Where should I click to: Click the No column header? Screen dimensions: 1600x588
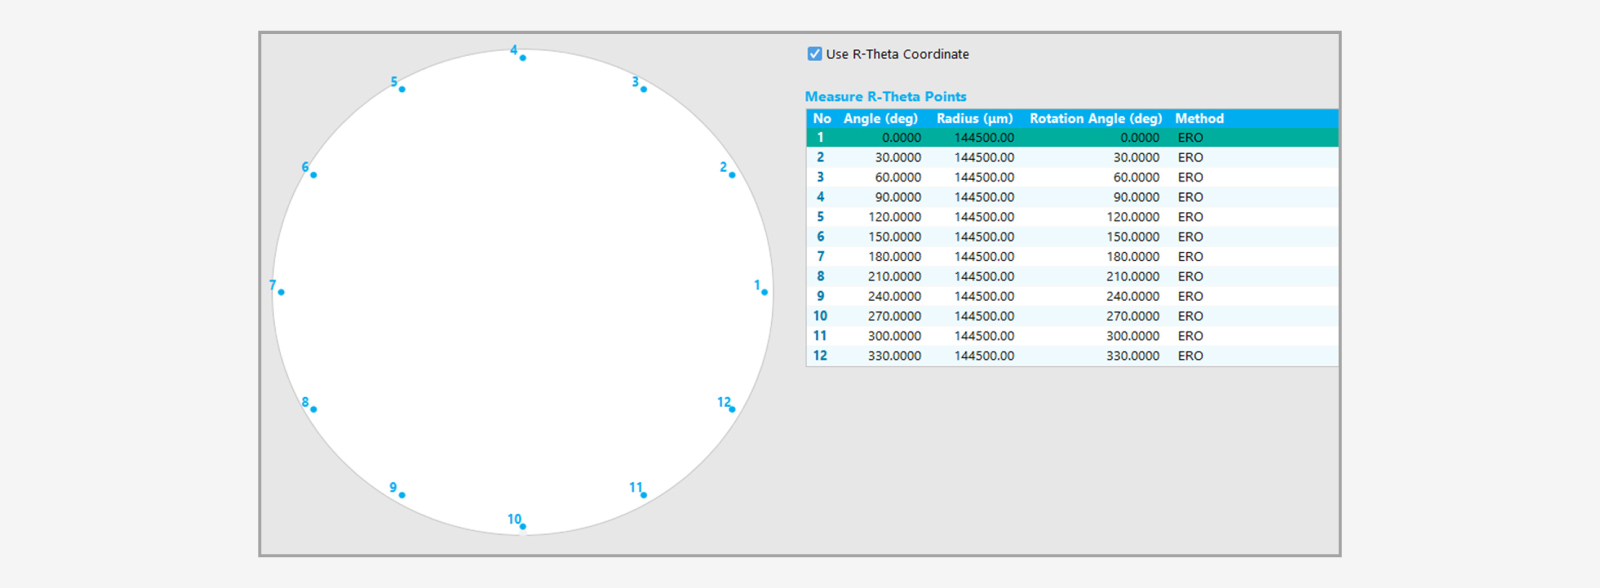821,118
